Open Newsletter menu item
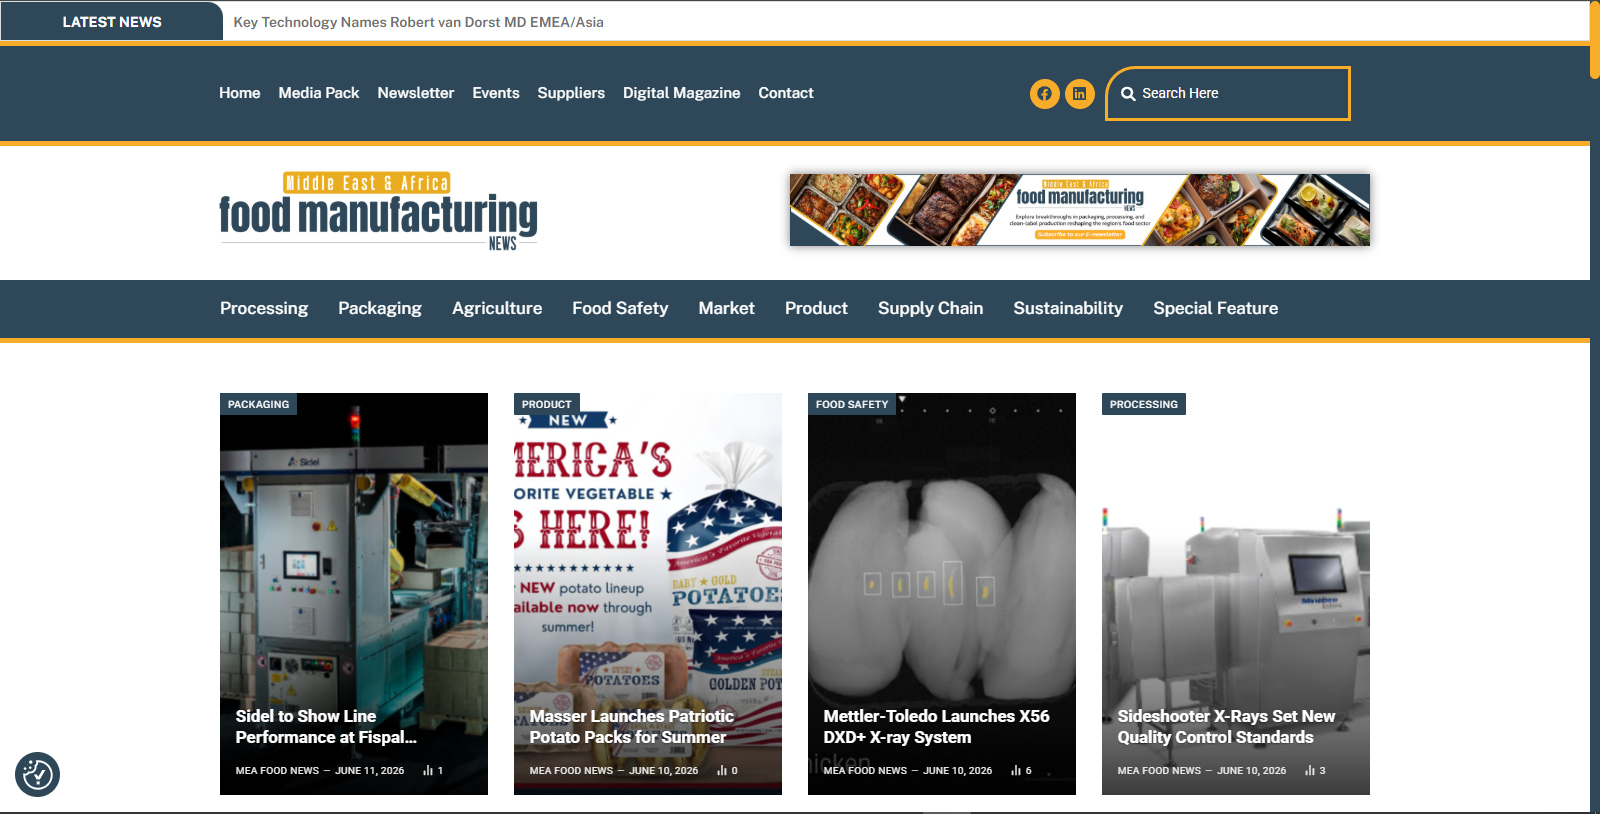This screenshot has height=814, width=1600. 416,93
